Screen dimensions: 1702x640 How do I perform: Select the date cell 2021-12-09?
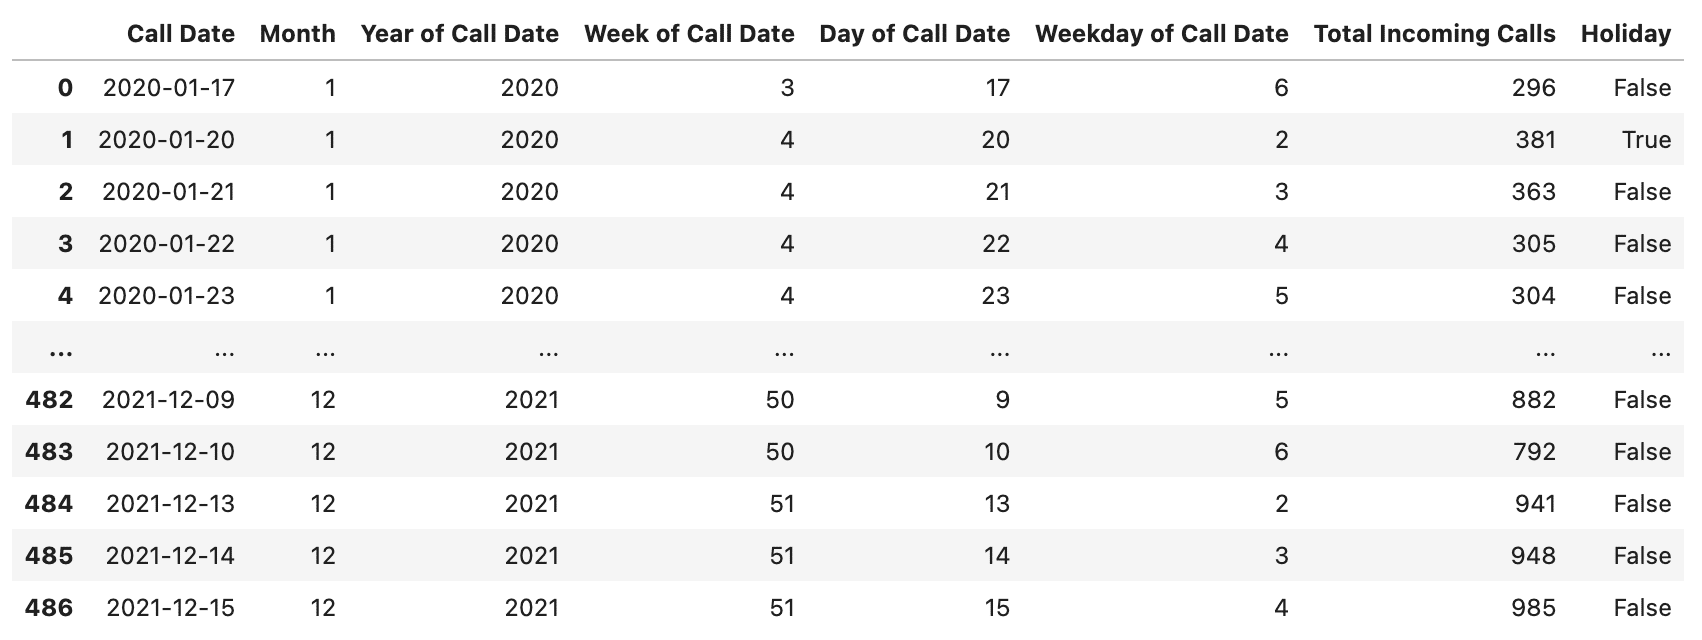pos(168,400)
